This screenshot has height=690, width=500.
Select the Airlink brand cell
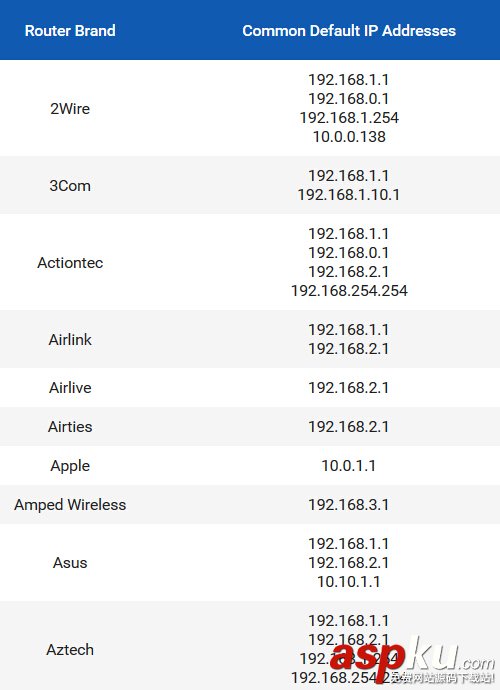(70, 339)
